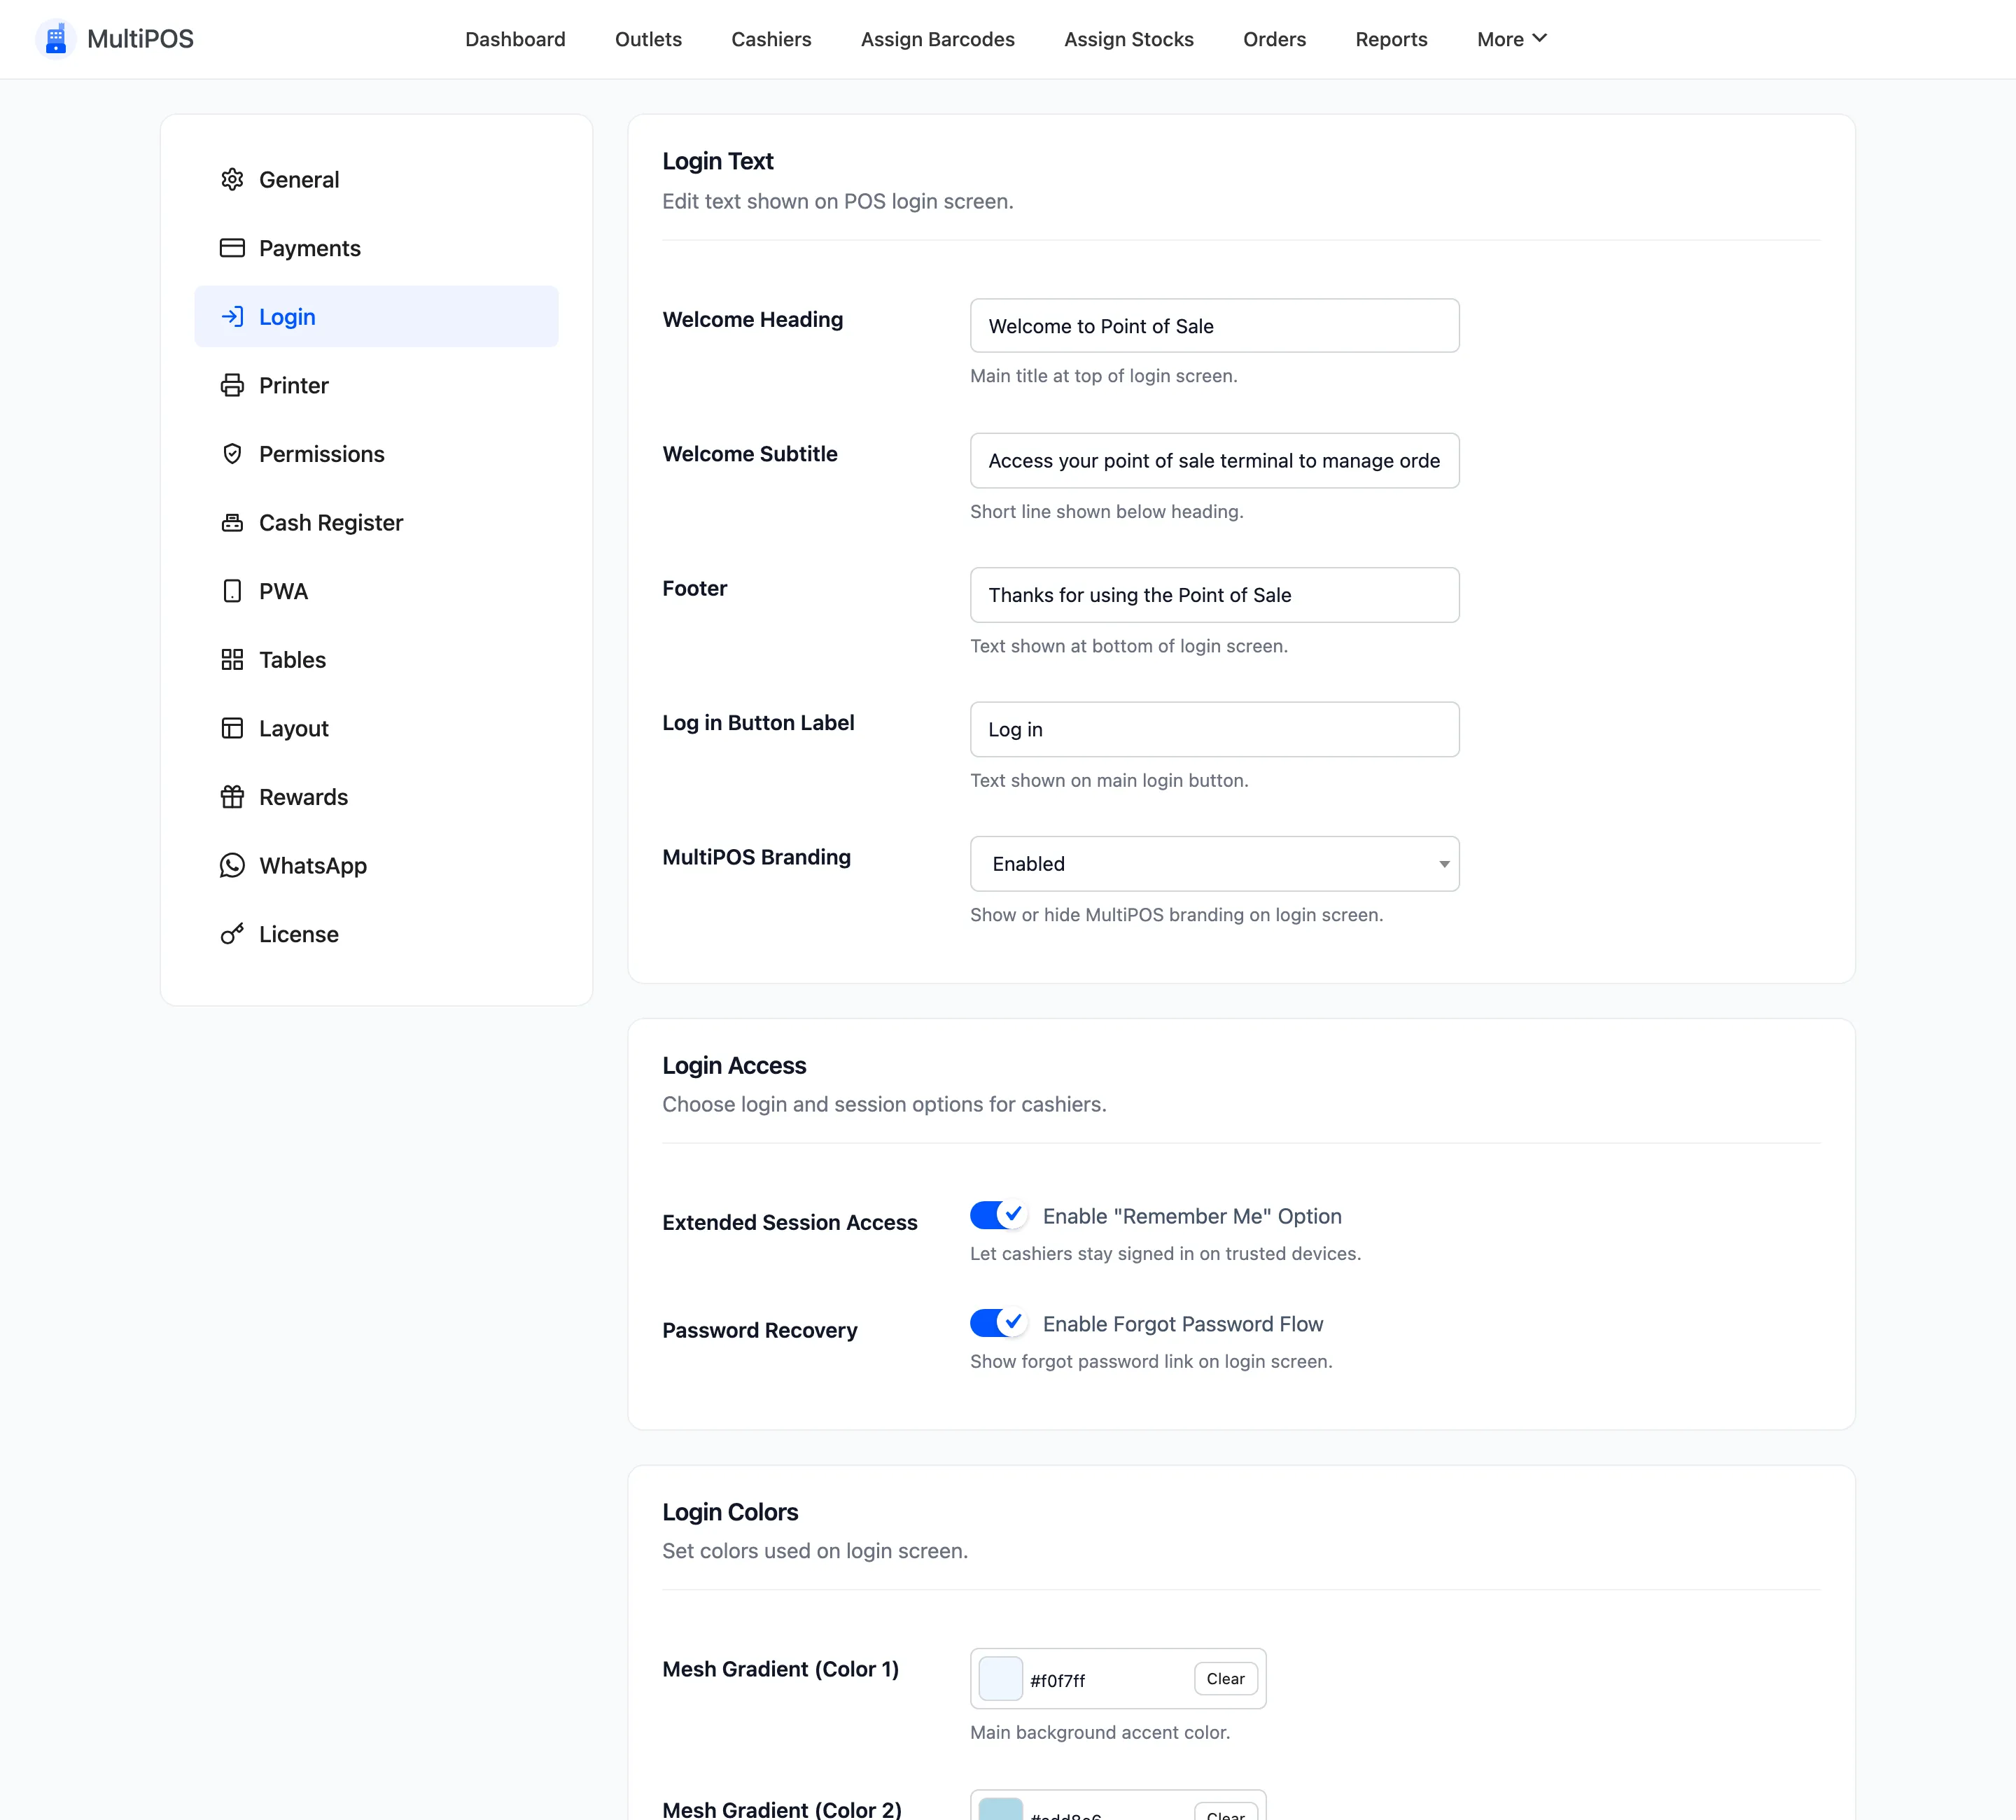Open the PWA phone icon
This screenshot has width=2016, height=1820.
pyautogui.click(x=232, y=591)
